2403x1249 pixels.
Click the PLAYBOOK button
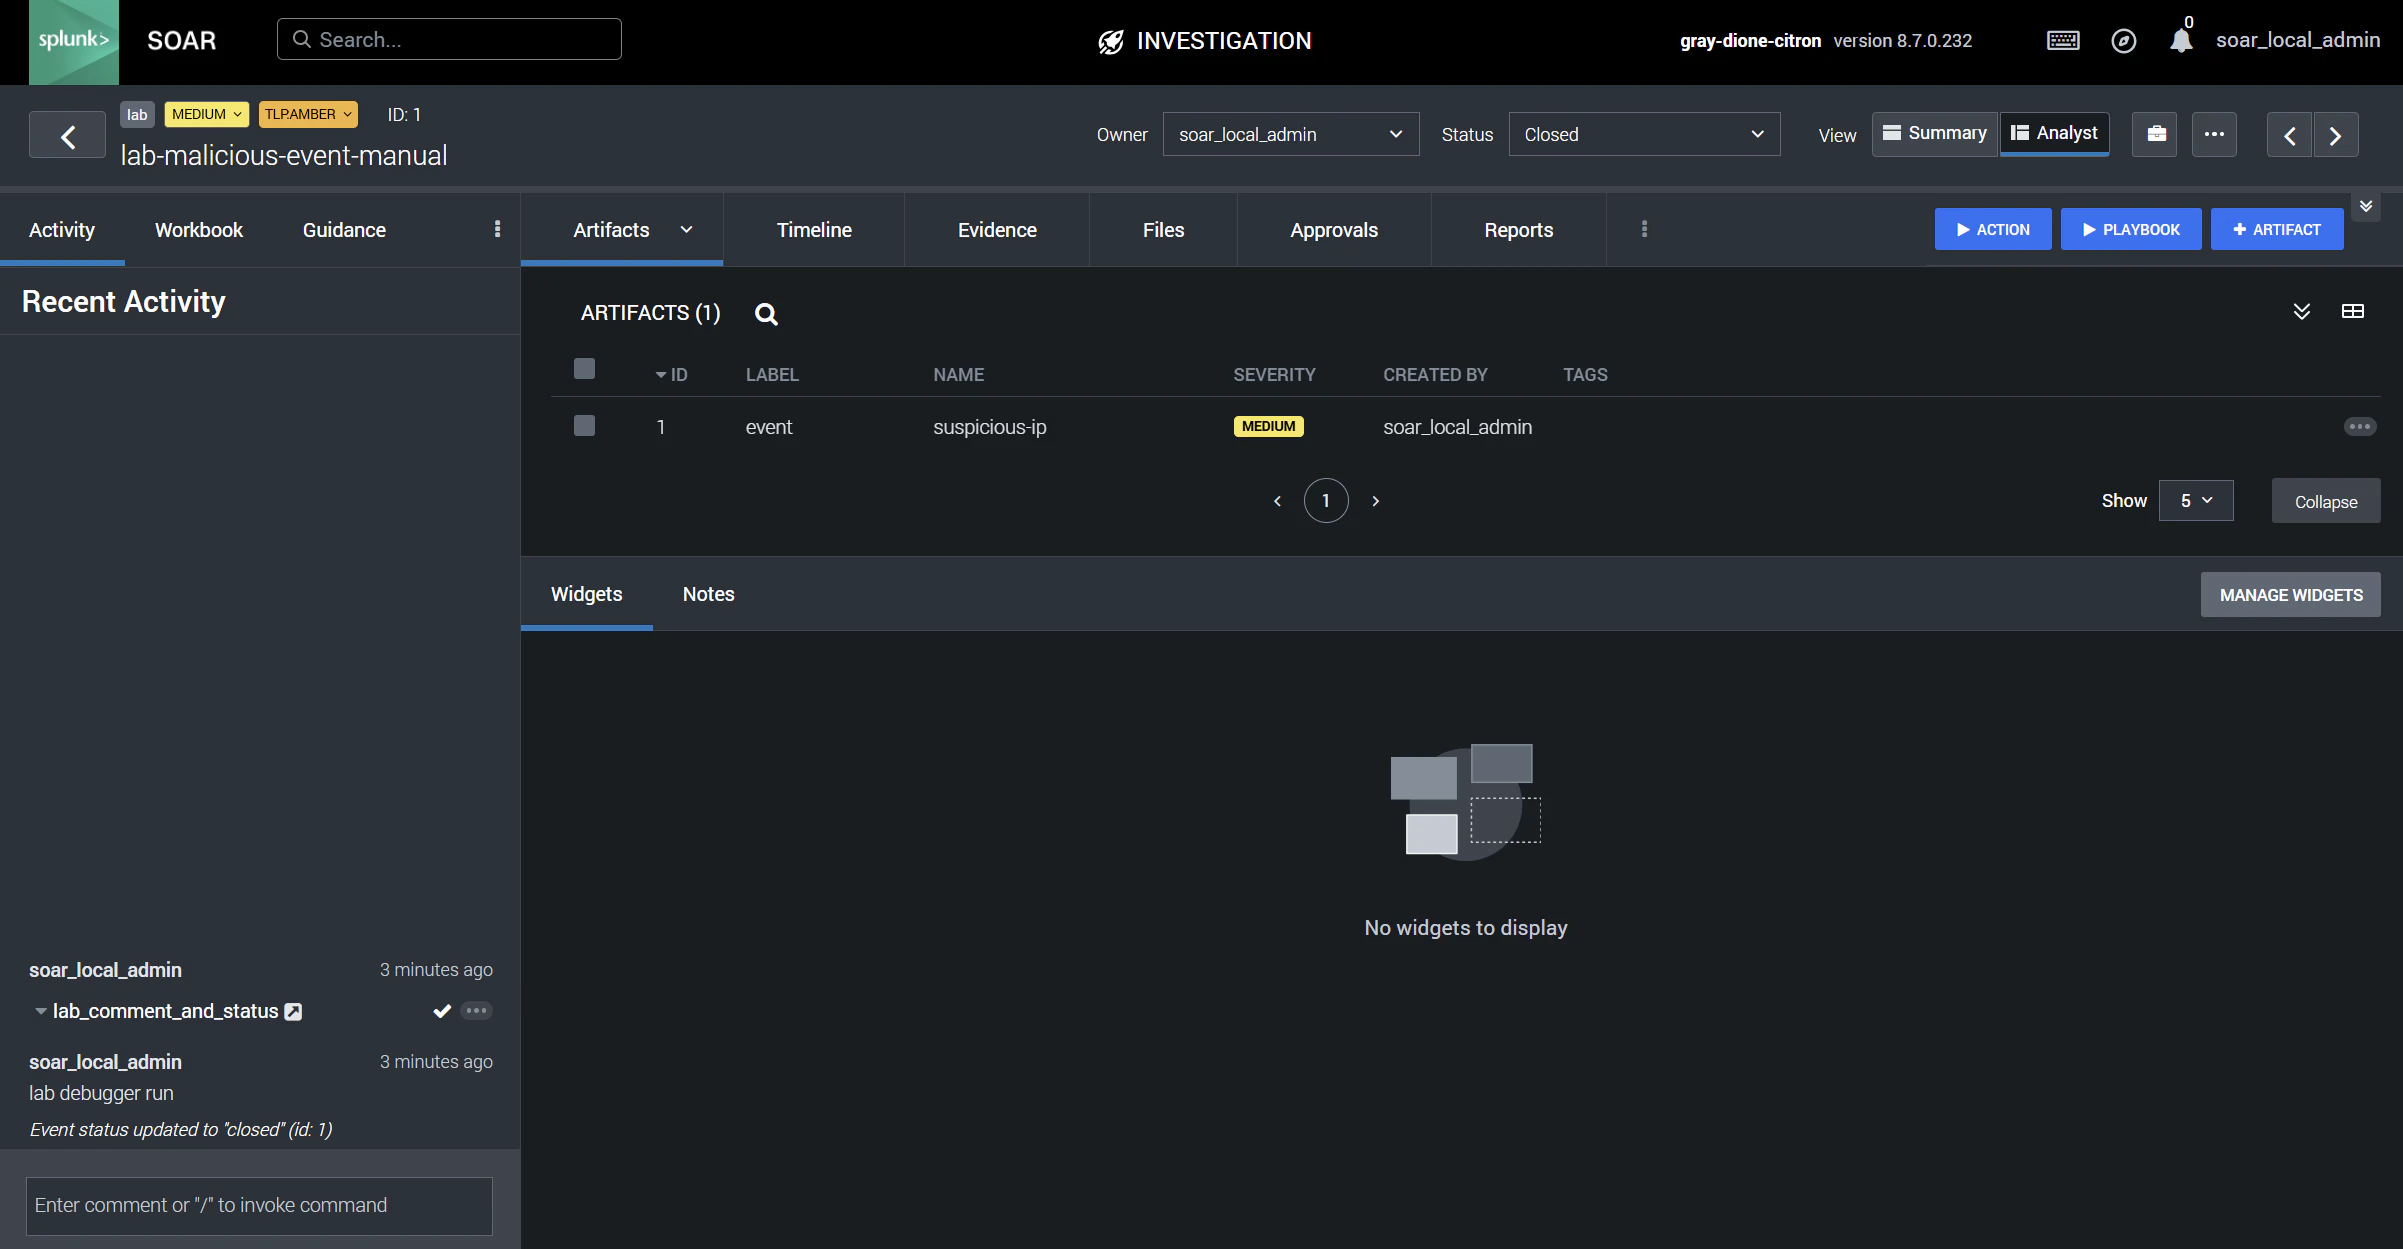pyautogui.click(x=2131, y=229)
